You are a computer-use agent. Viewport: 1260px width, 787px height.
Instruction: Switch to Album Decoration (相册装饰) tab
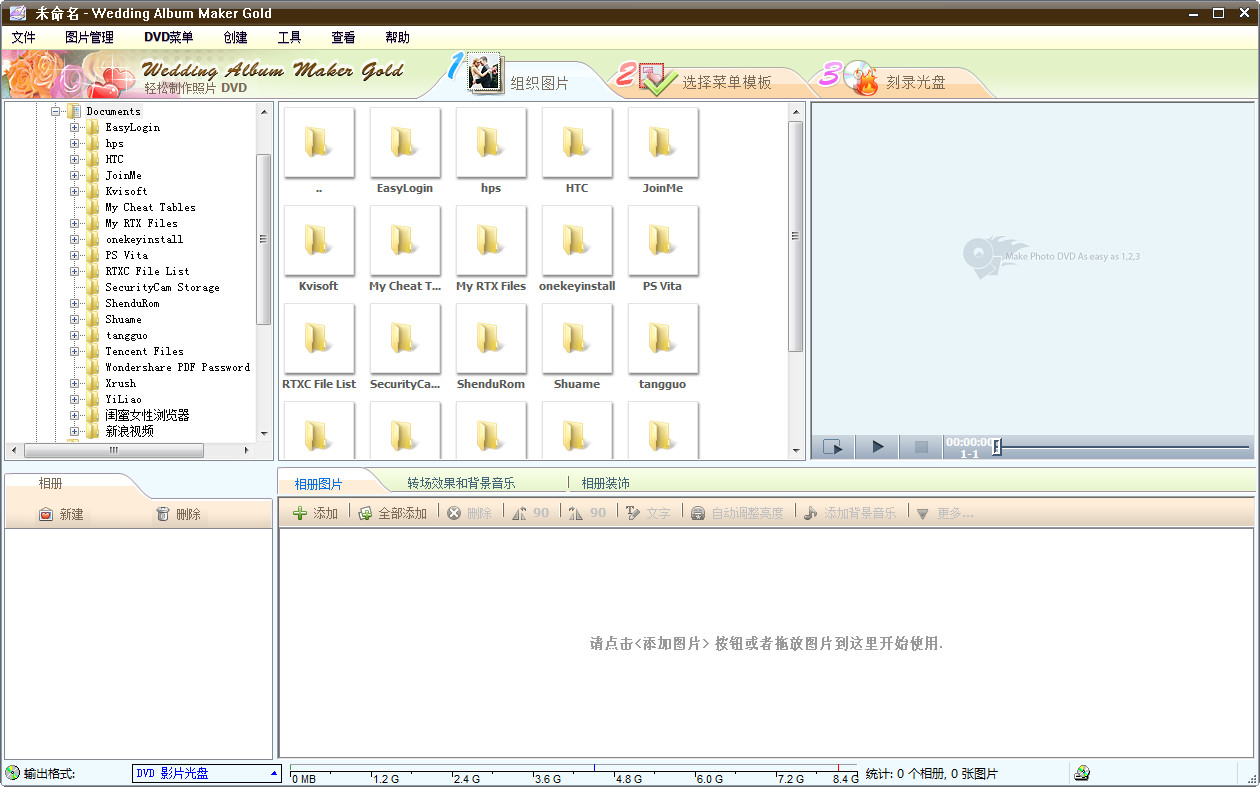606,483
